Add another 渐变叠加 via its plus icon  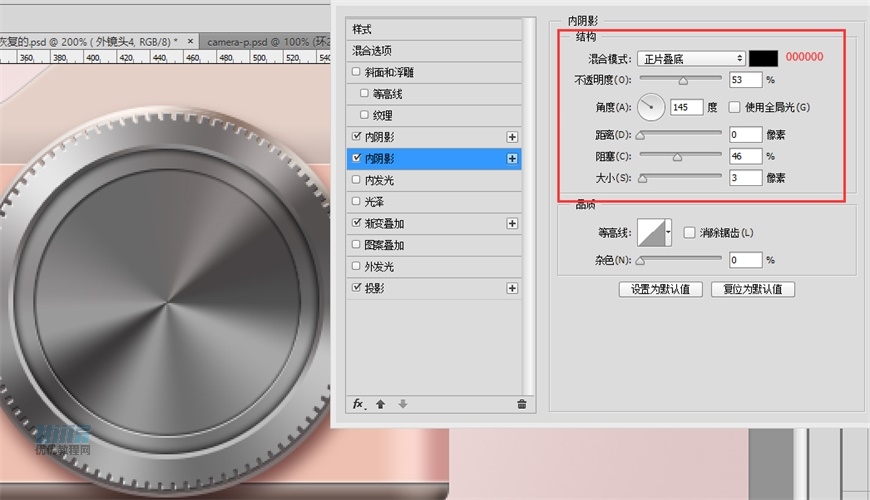(x=512, y=224)
